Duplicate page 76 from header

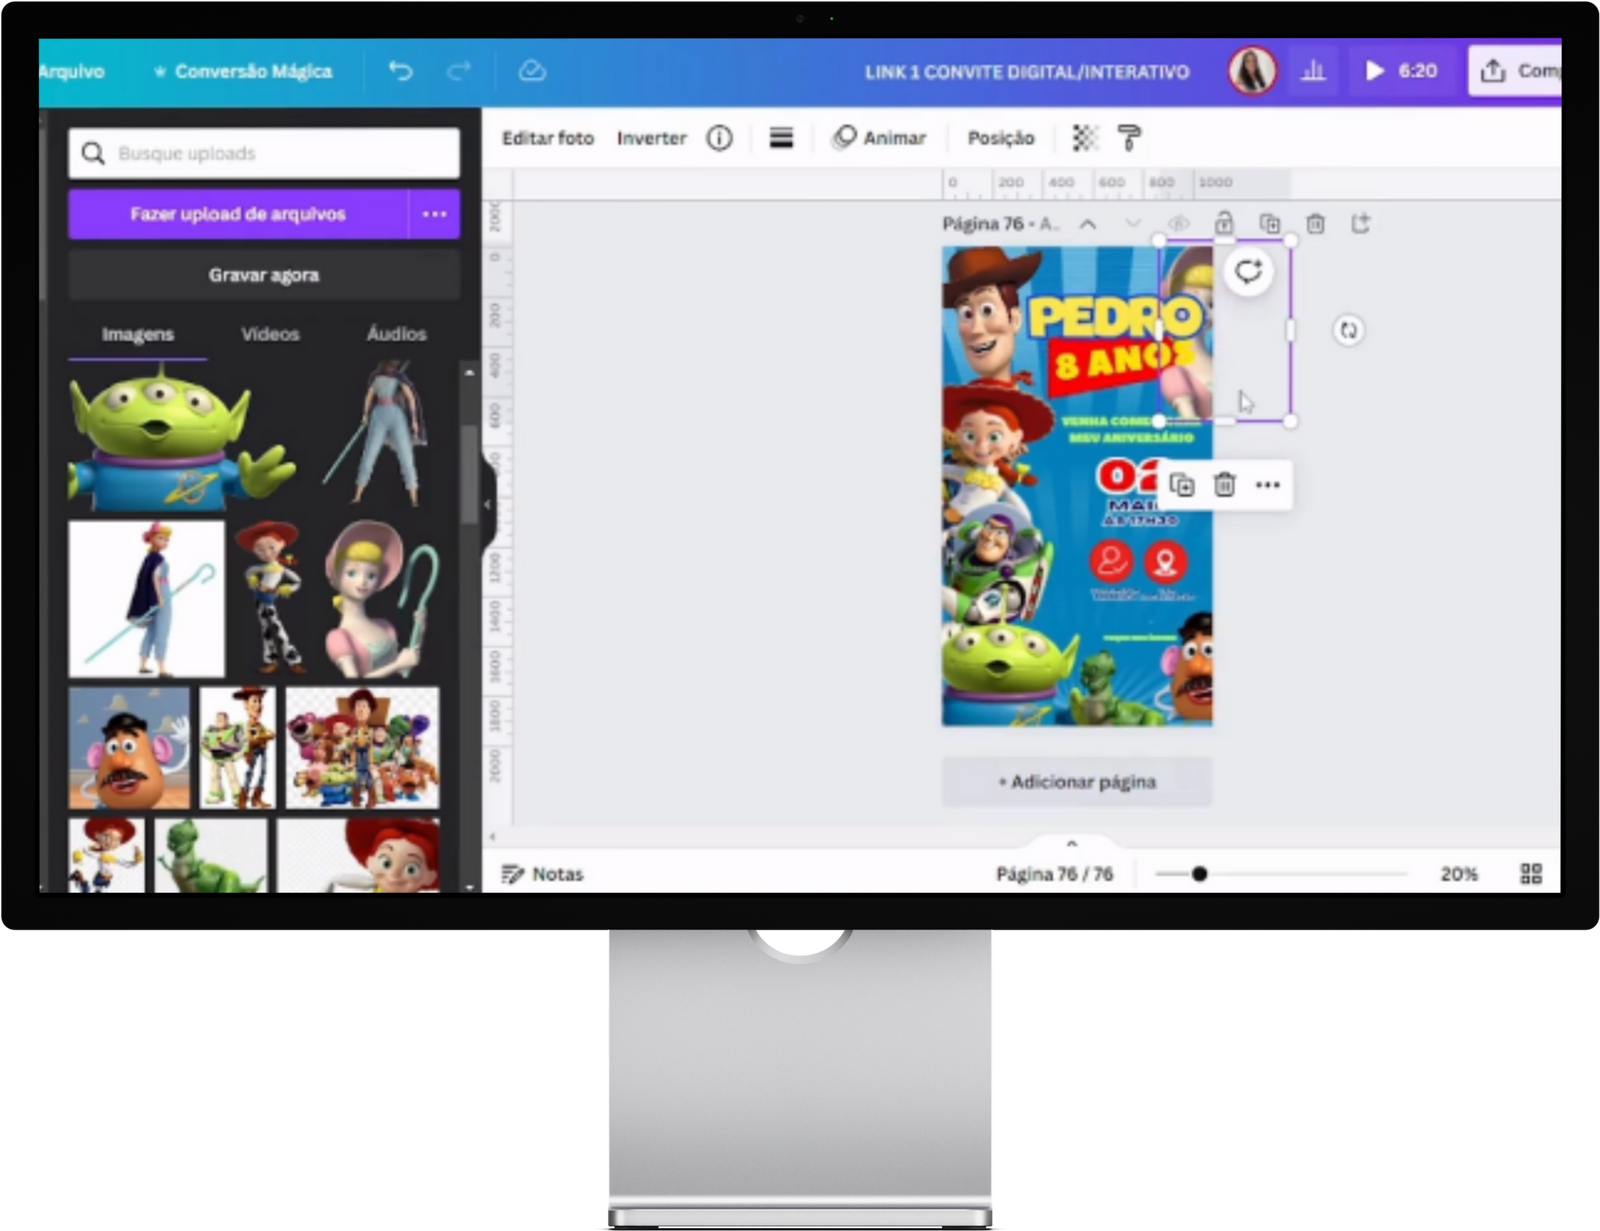(1269, 223)
